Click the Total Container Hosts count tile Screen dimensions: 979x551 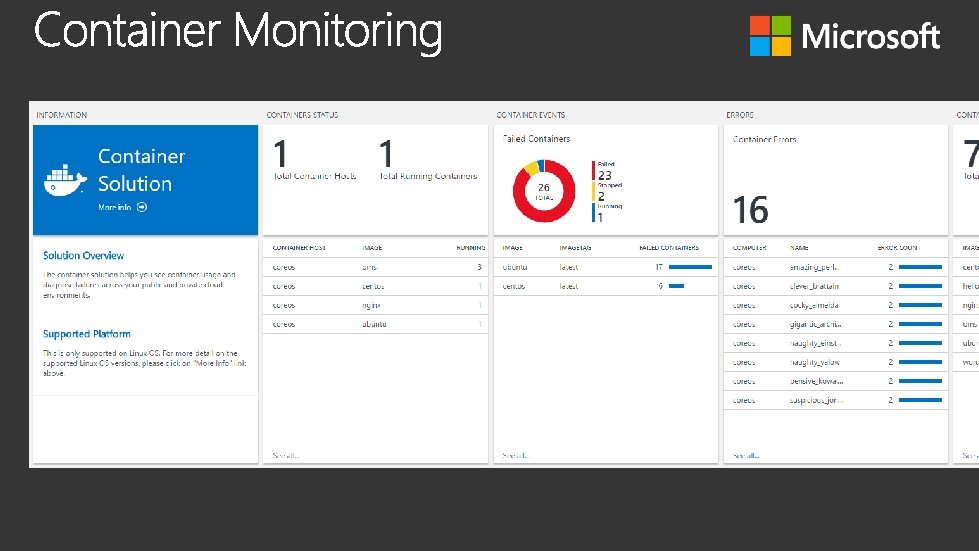click(315, 160)
